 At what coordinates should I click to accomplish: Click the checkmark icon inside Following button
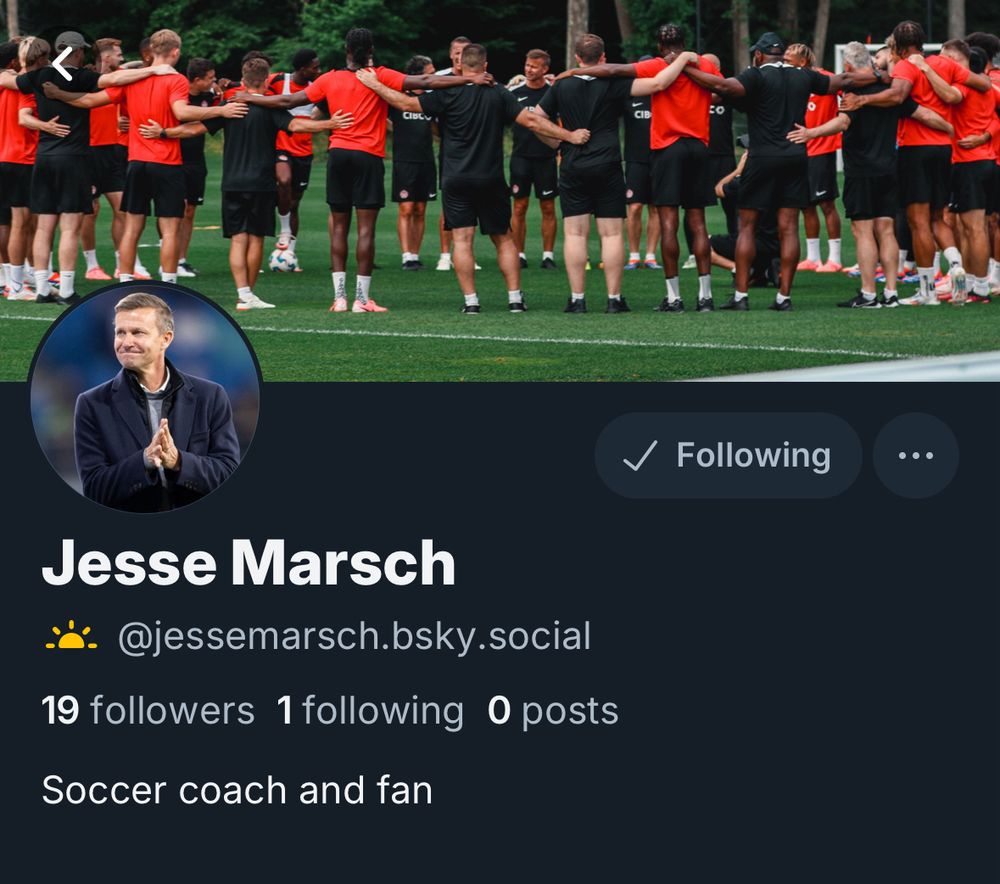pyautogui.click(x=640, y=455)
